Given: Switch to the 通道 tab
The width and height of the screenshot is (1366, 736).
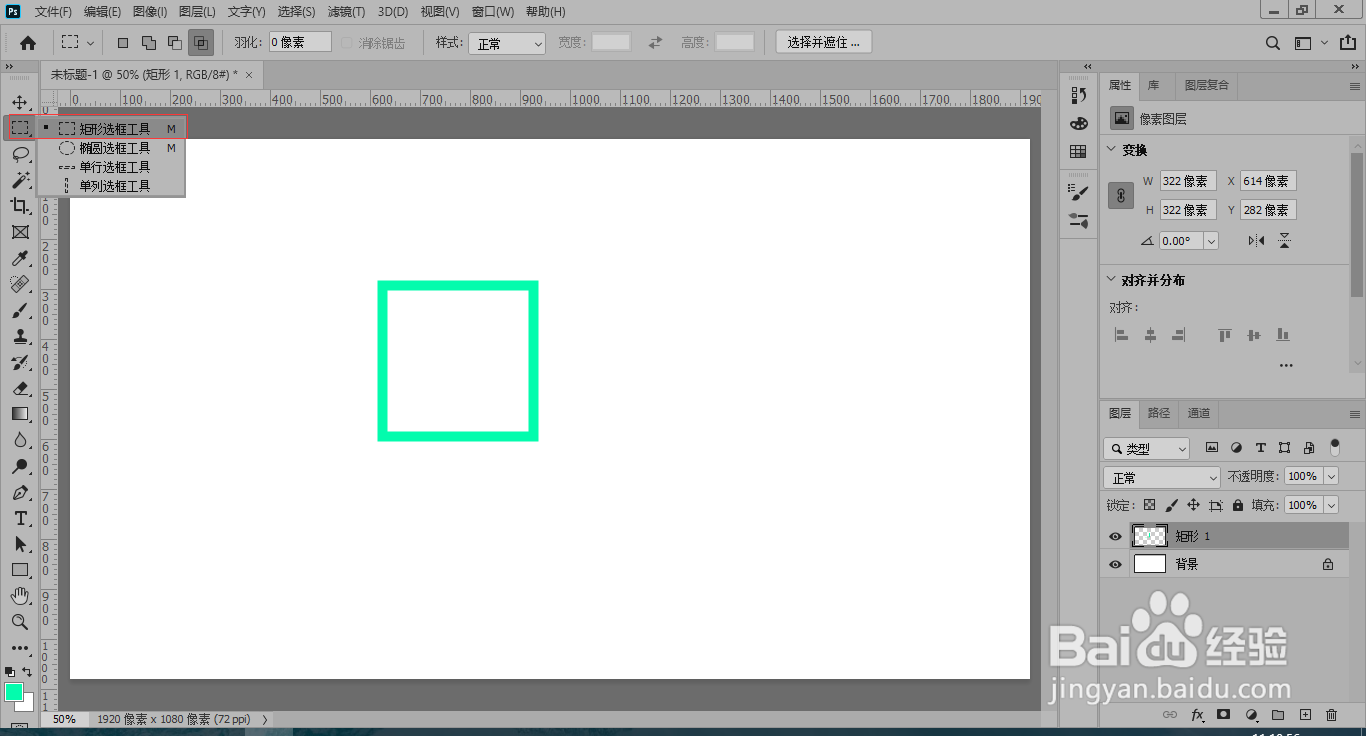Looking at the screenshot, I should click(x=1199, y=413).
